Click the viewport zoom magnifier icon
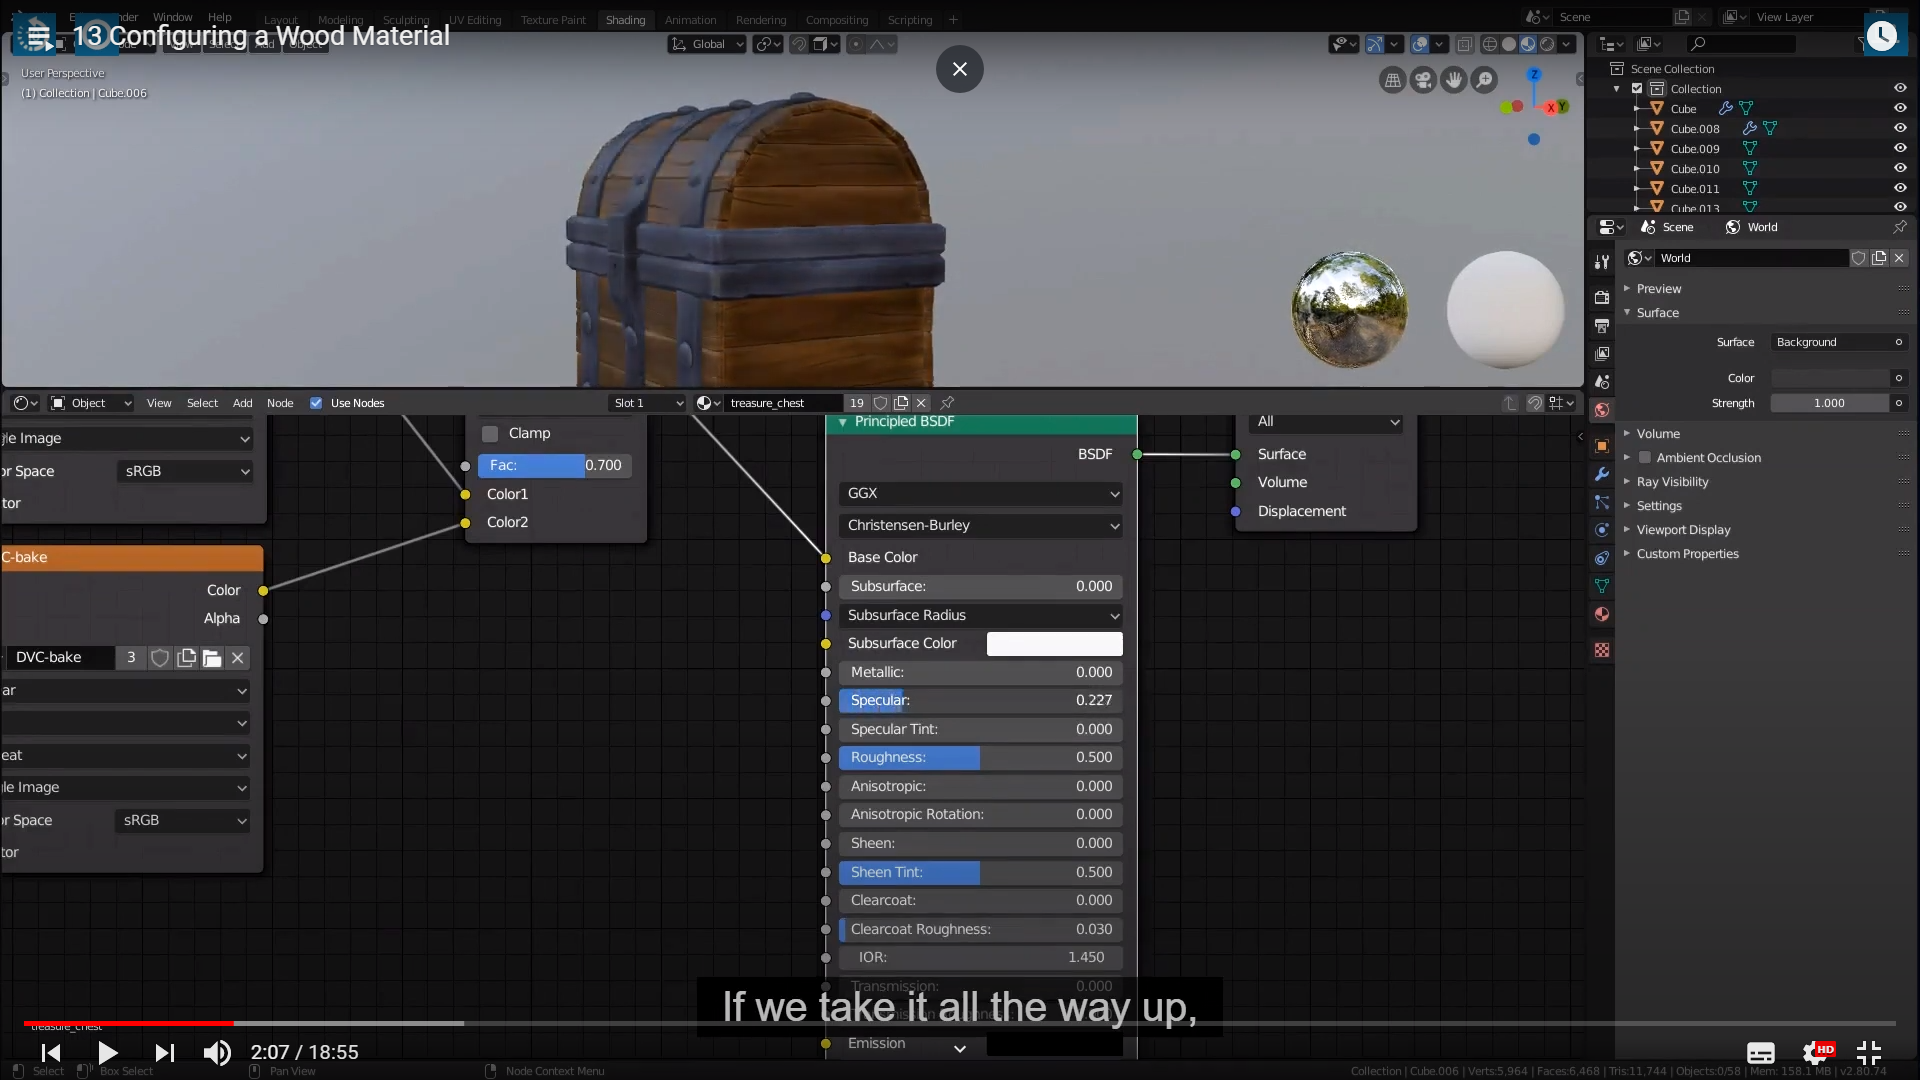 coord(1485,80)
